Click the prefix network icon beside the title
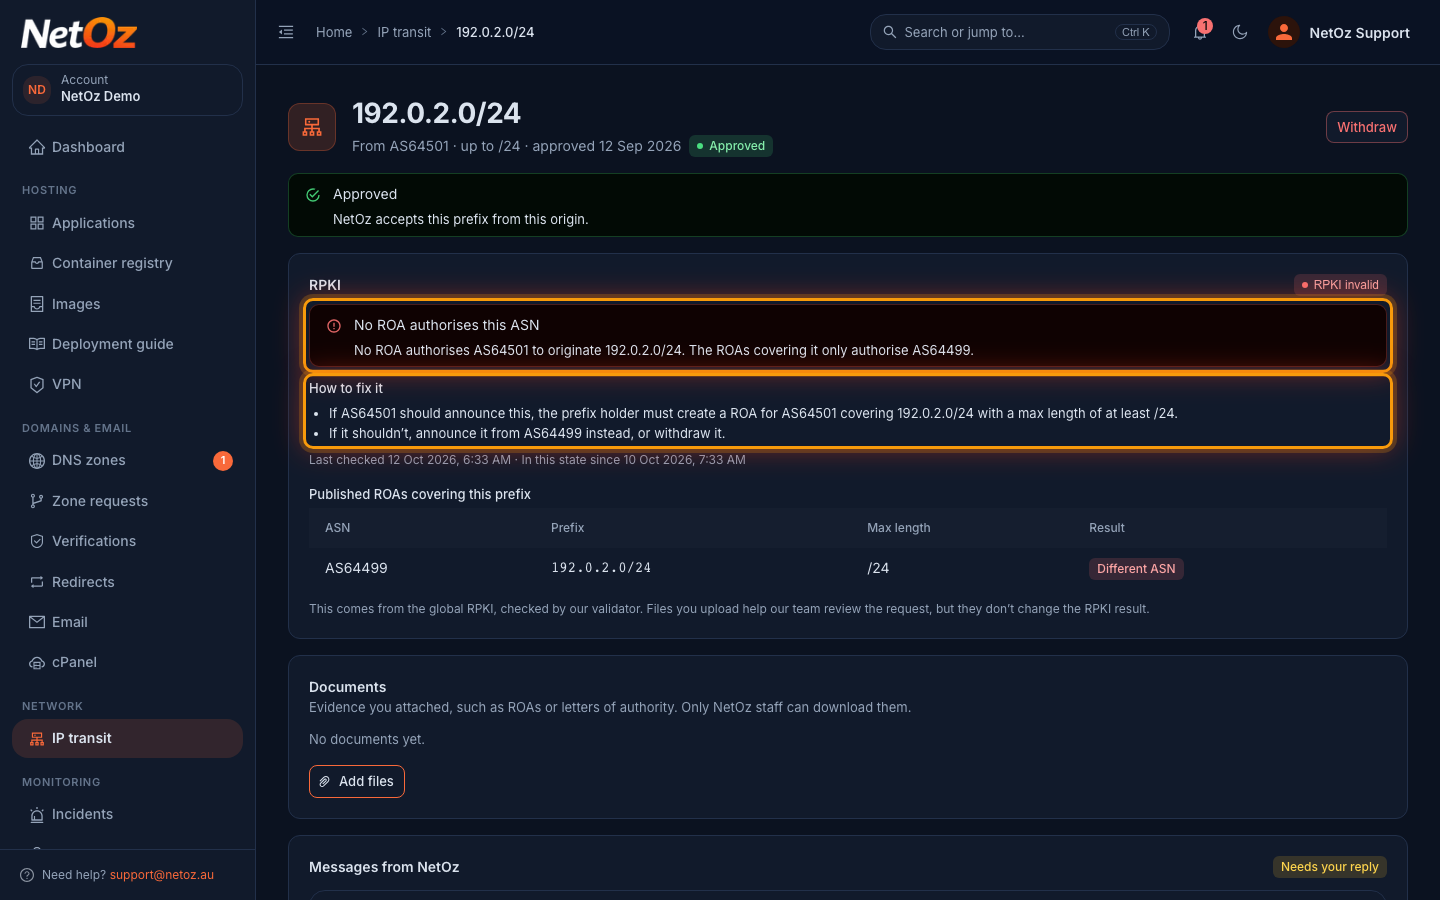Image resolution: width=1440 pixels, height=900 pixels. tap(312, 127)
